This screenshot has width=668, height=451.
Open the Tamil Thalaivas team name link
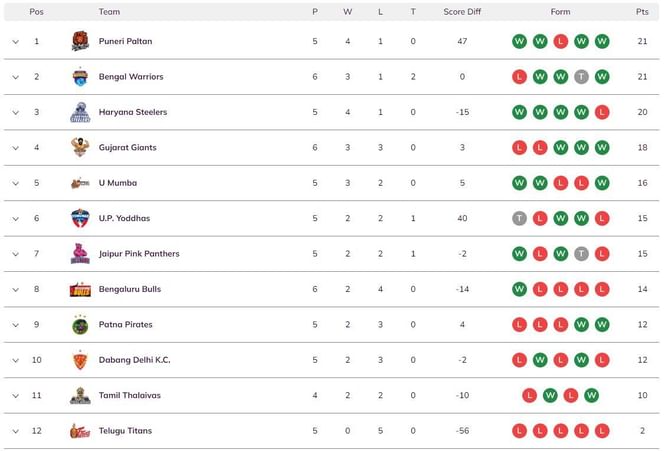(129, 395)
